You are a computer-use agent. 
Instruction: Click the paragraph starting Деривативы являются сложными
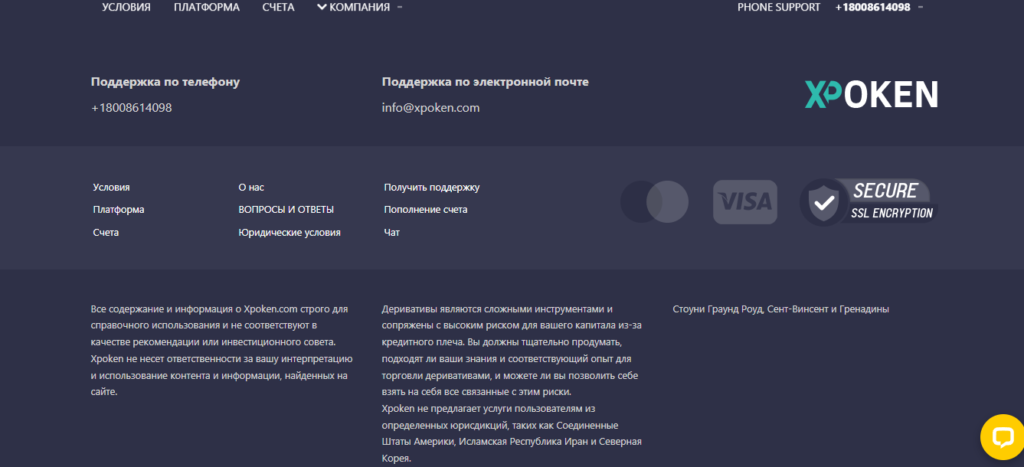[510, 350]
